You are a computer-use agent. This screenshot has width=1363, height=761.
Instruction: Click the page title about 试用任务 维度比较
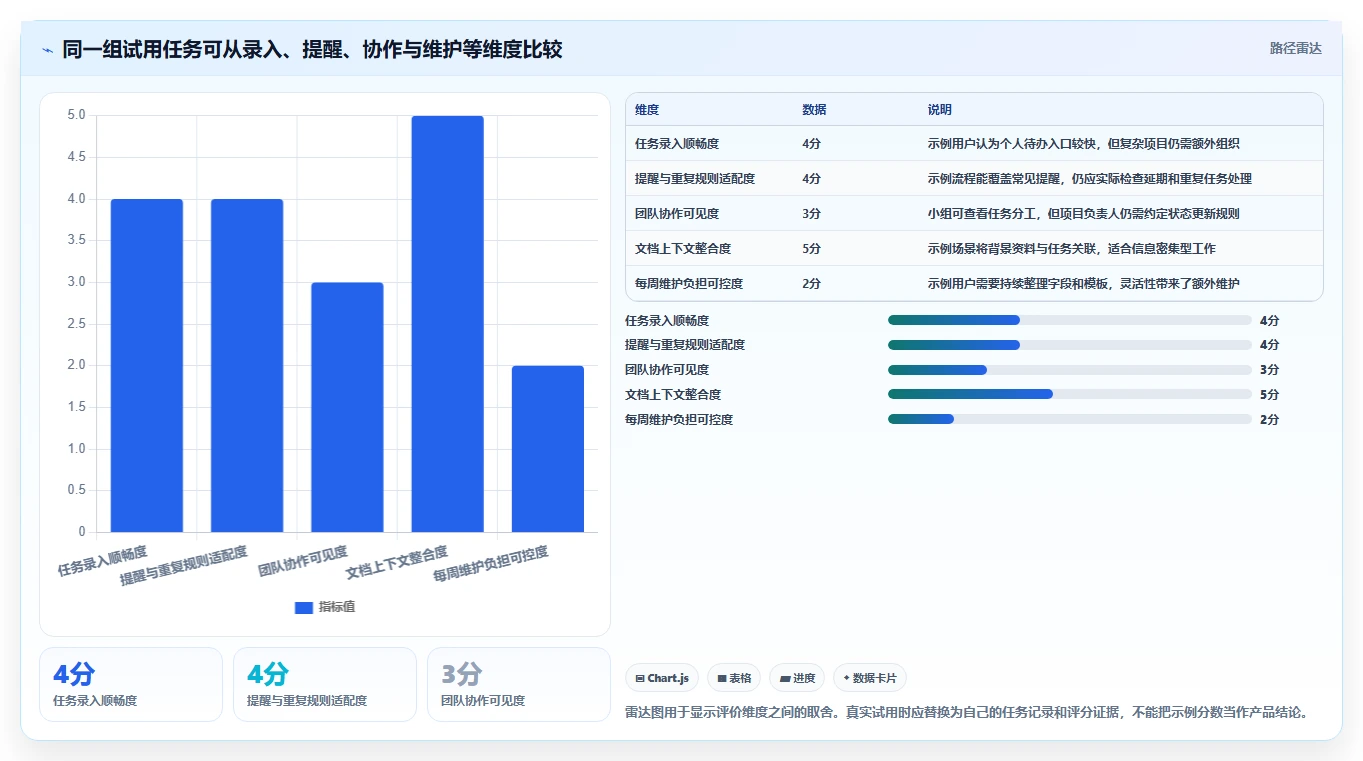[312, 49]
